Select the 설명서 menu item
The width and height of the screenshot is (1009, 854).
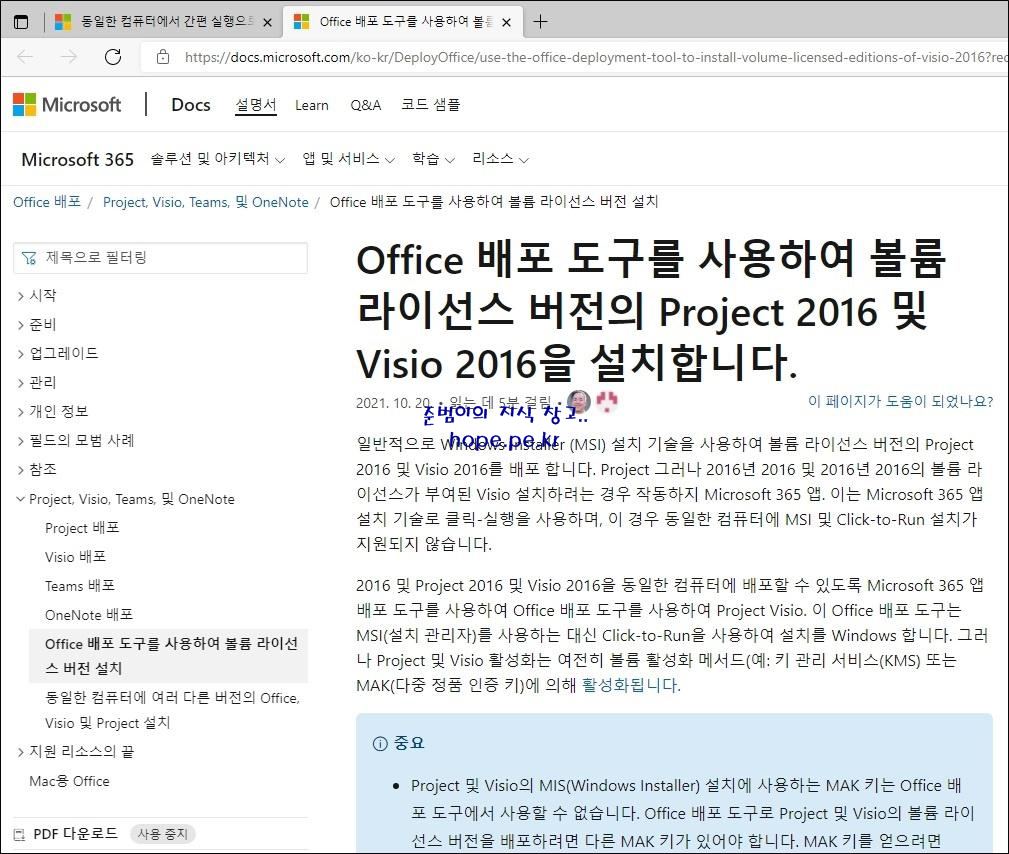(255, 105)
